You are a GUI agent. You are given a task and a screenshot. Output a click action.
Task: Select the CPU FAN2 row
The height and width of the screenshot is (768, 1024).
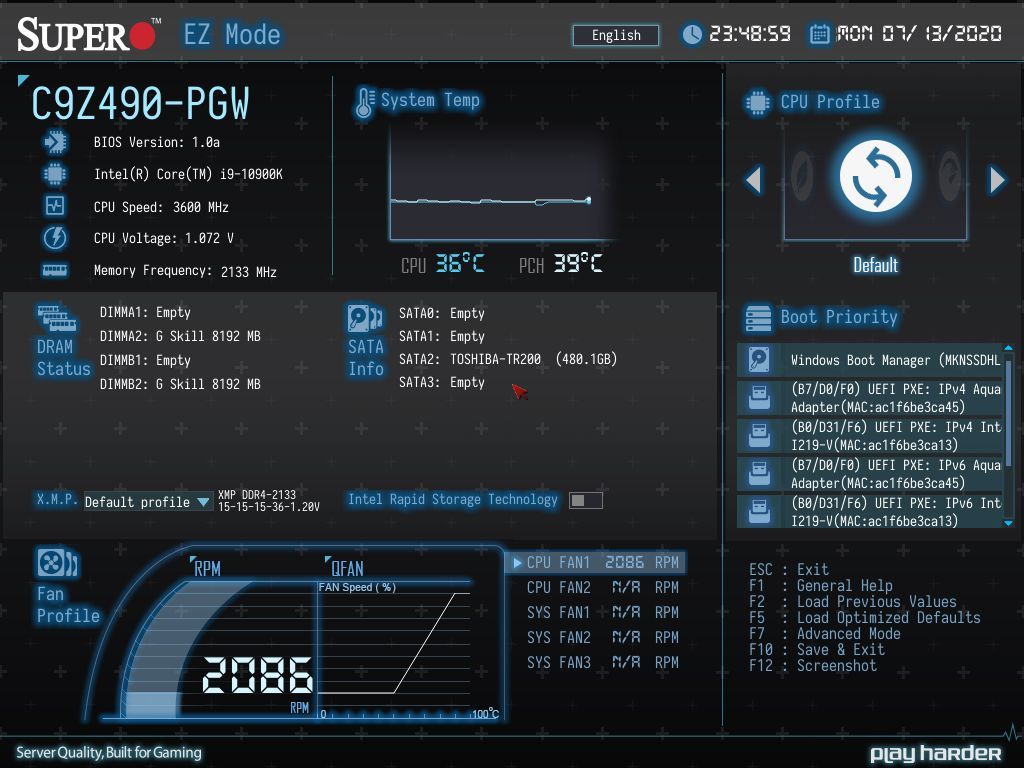[x=602, y=587]
